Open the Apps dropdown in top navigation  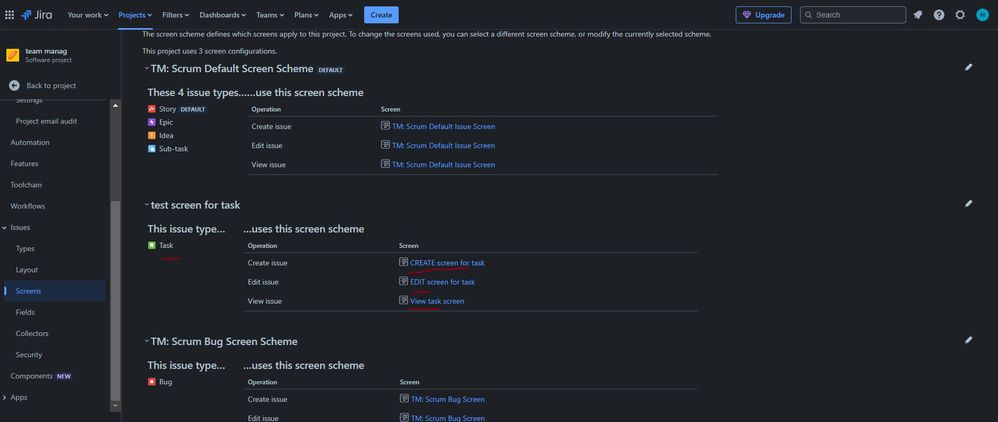tap(341, 15)
